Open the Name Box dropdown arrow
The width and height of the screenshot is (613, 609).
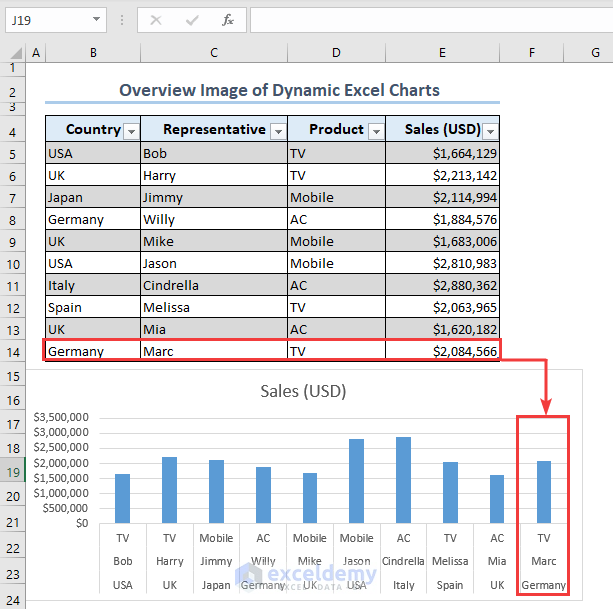(96, 19)
